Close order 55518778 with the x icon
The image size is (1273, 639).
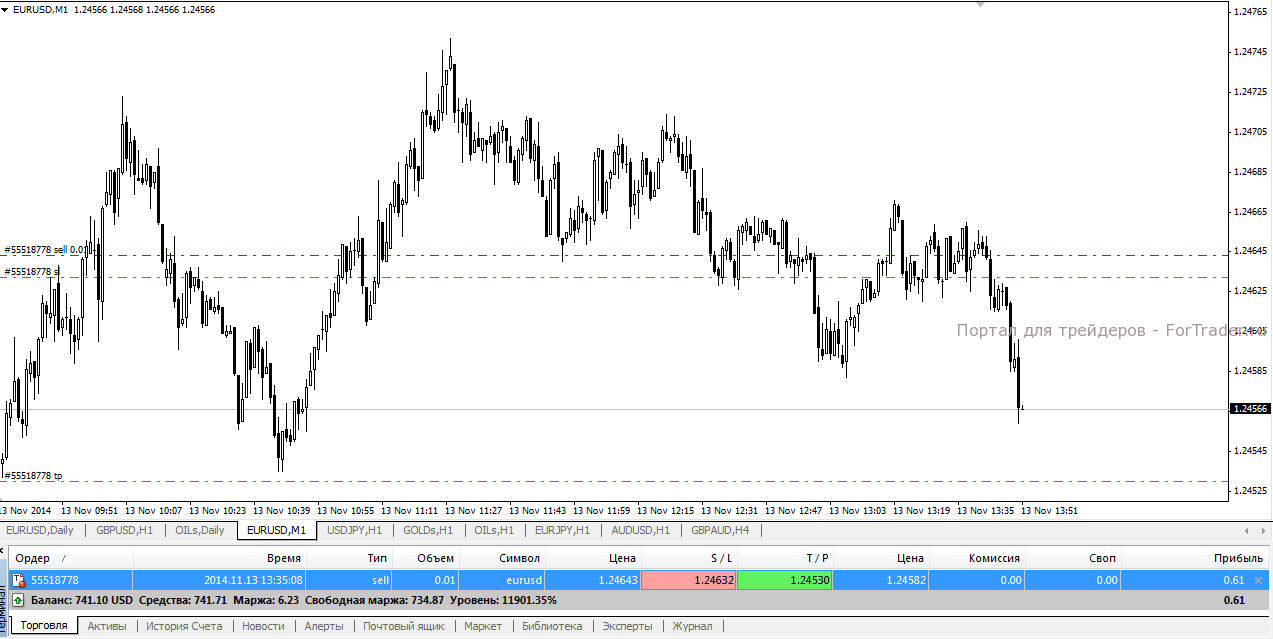1258,580
